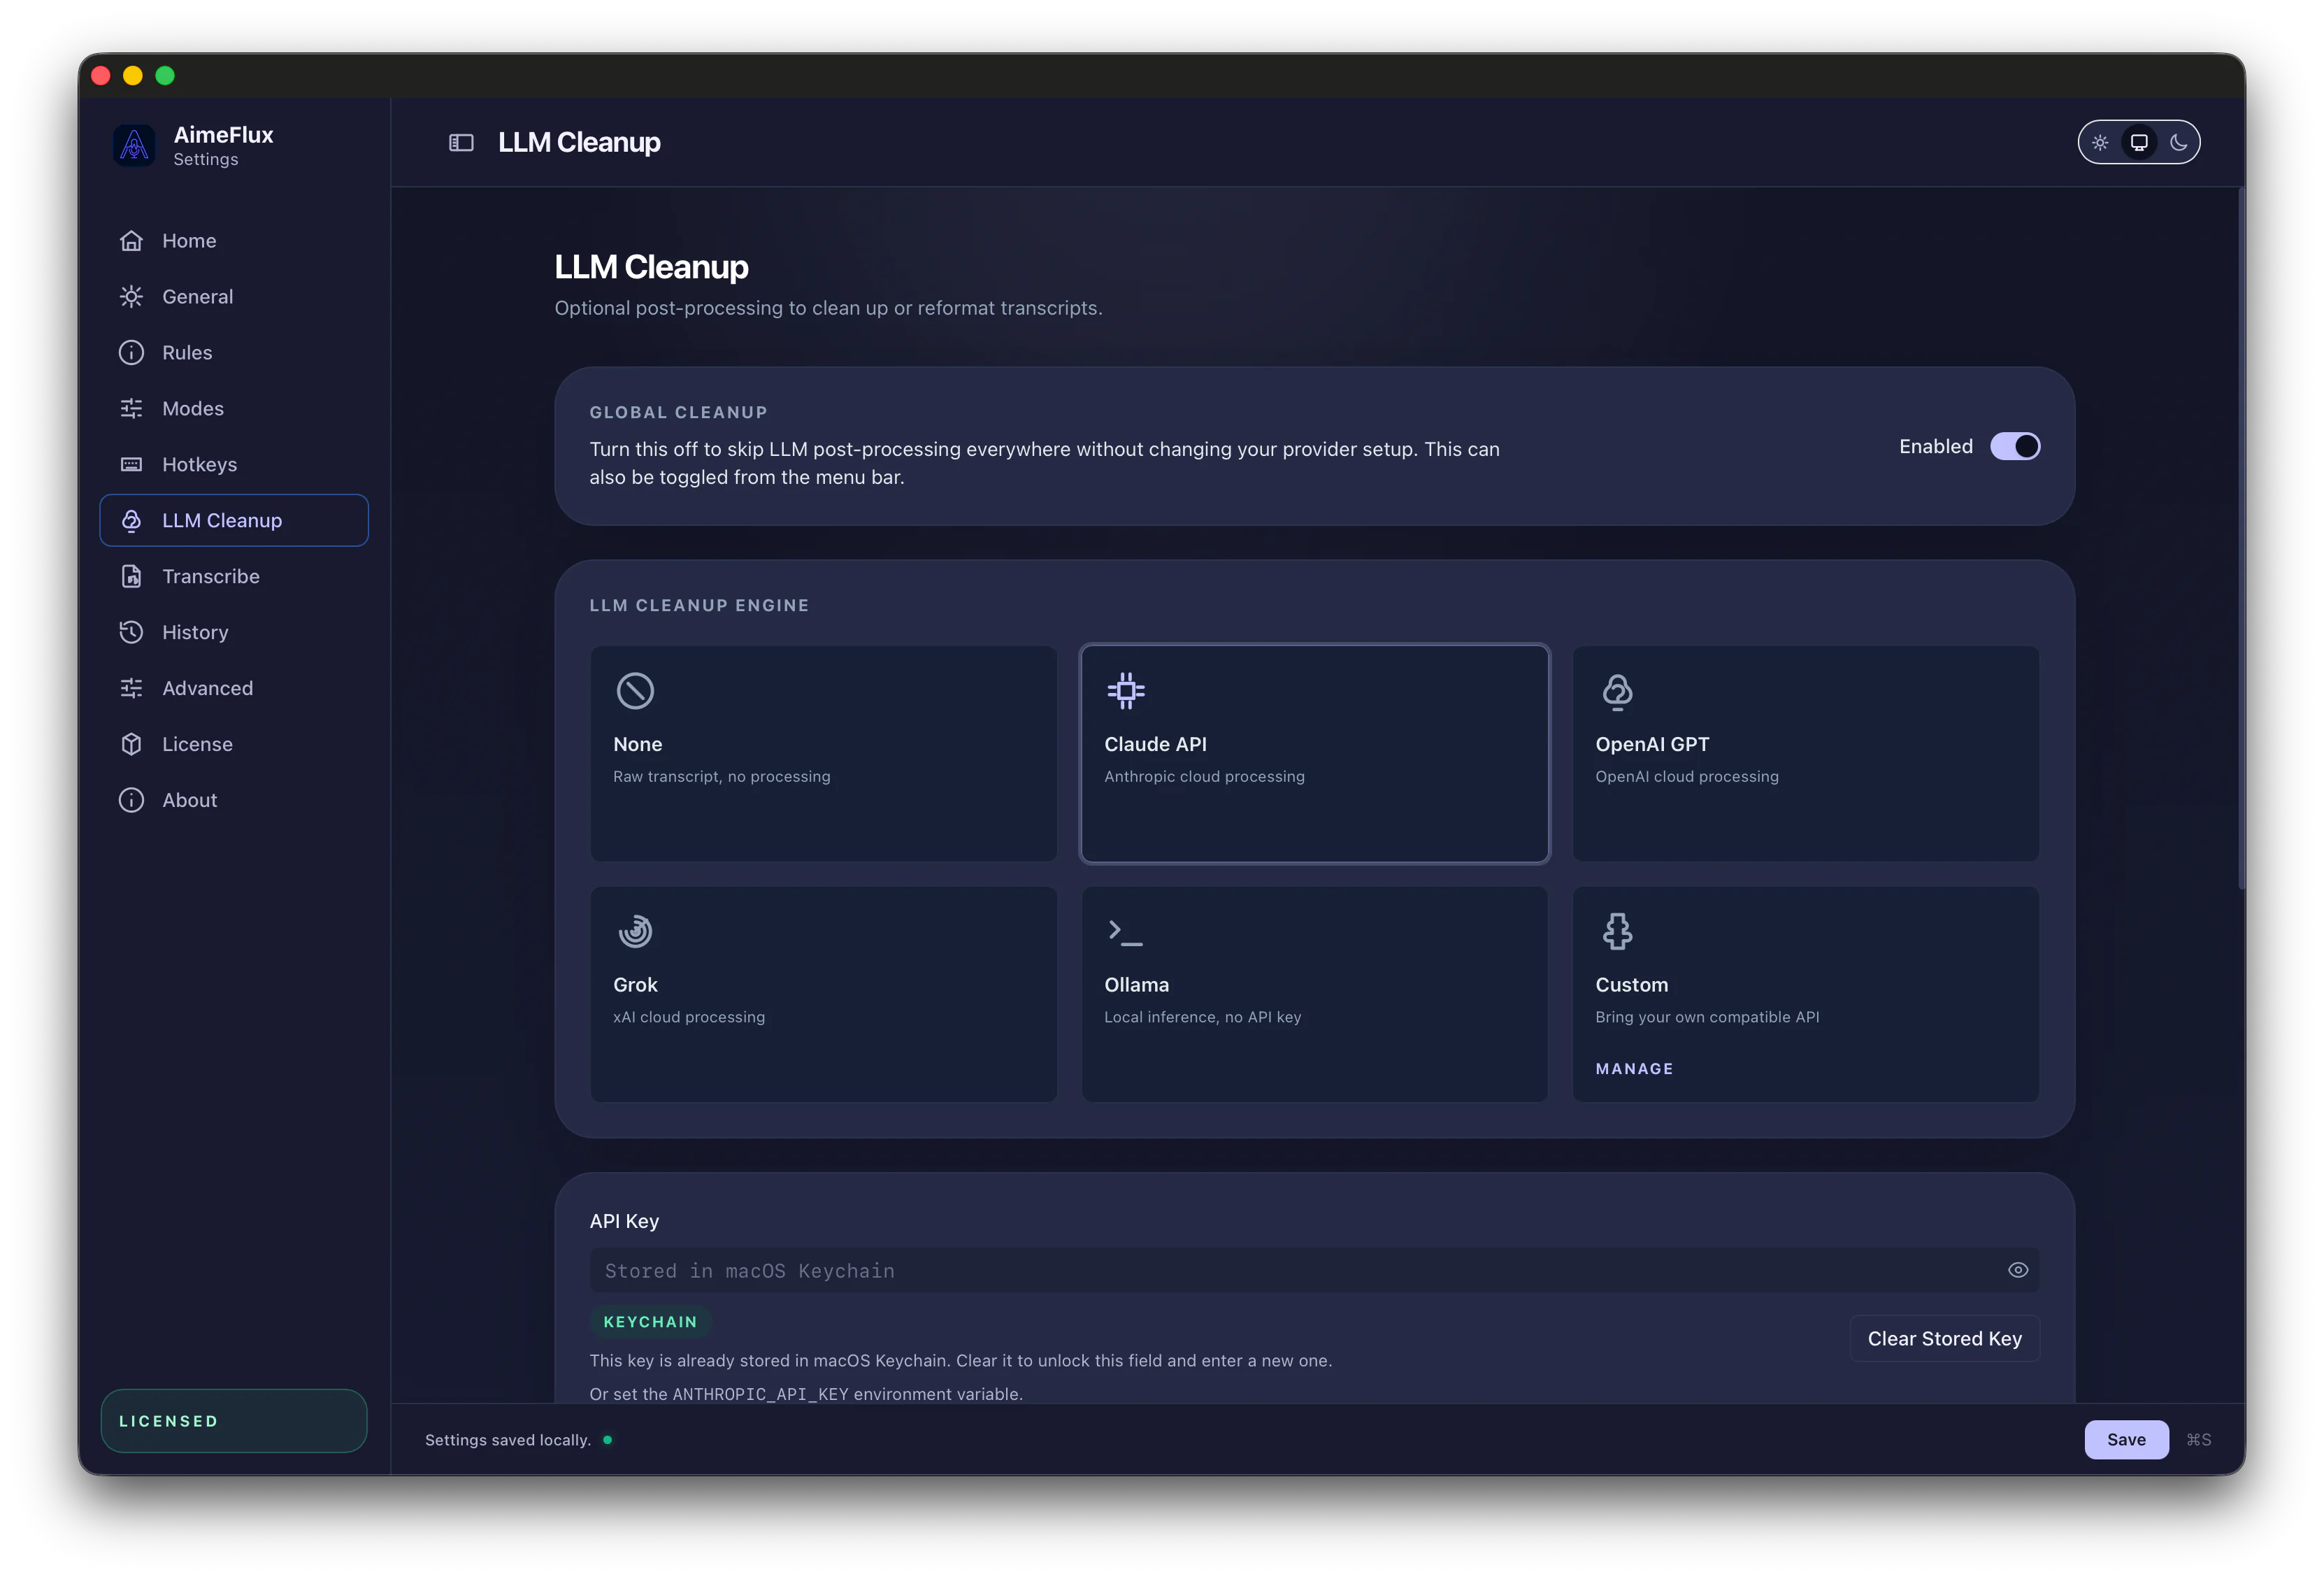2324x1579 pixels.
Task: Click 'Local inference, no API key' text
Action: [x=1202, y=1018]
